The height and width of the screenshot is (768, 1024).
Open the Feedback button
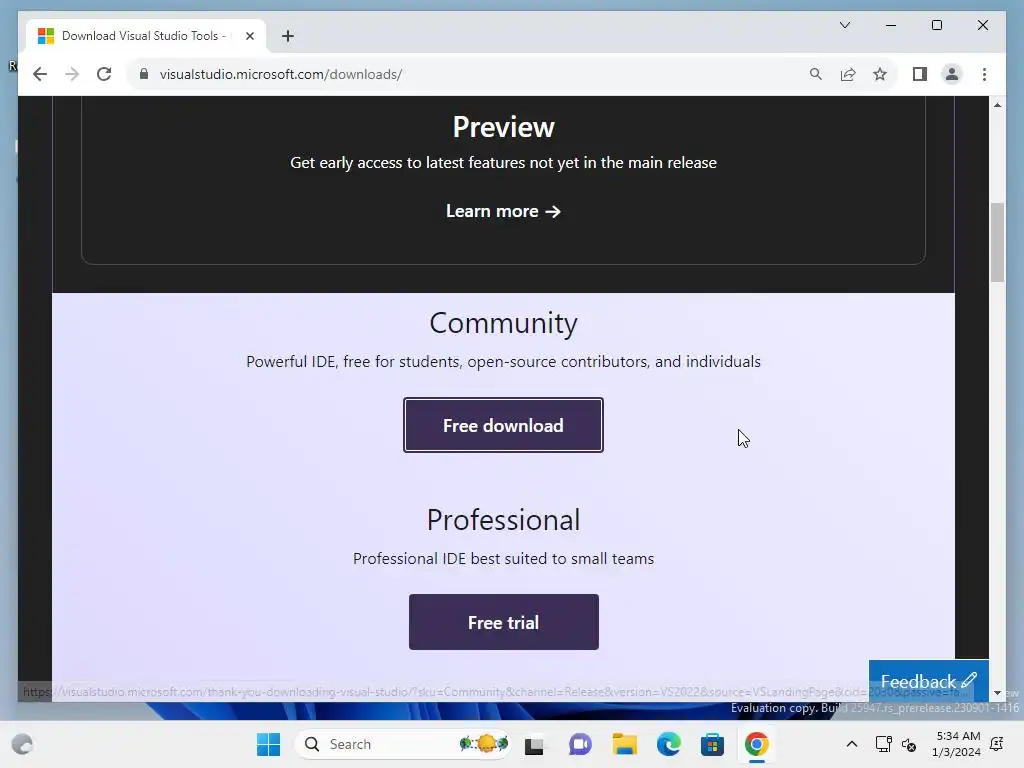(x=928, y=680)
